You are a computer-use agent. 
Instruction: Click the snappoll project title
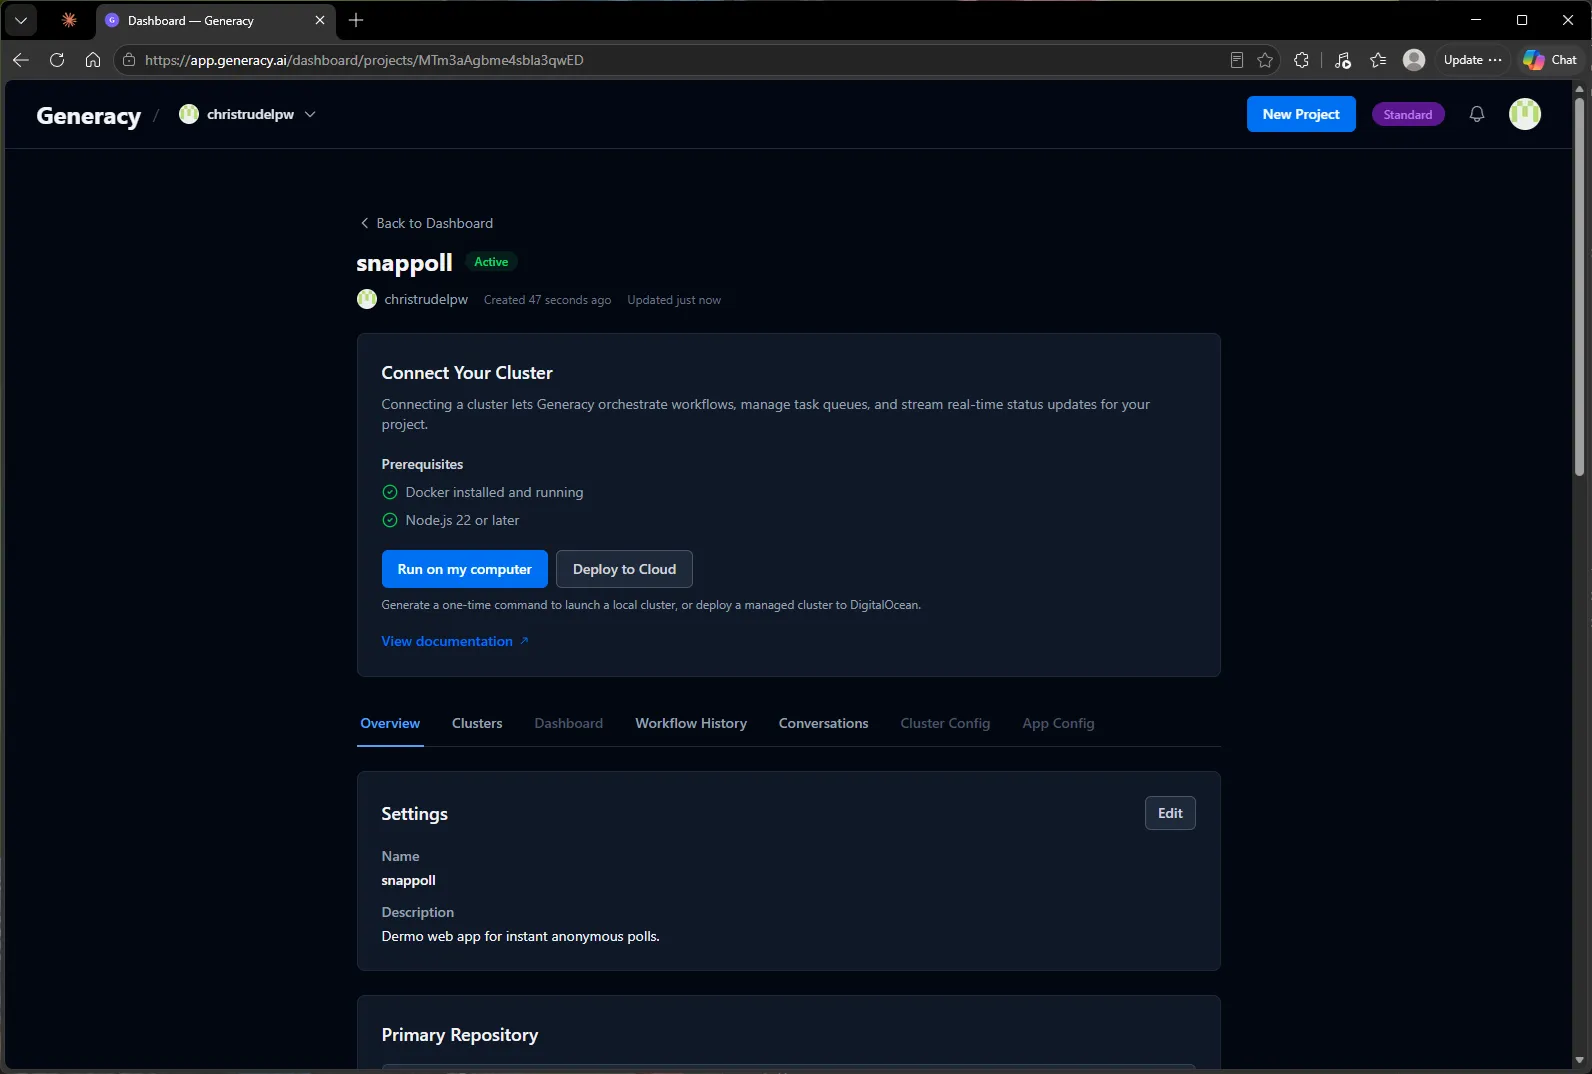(404, 262)
